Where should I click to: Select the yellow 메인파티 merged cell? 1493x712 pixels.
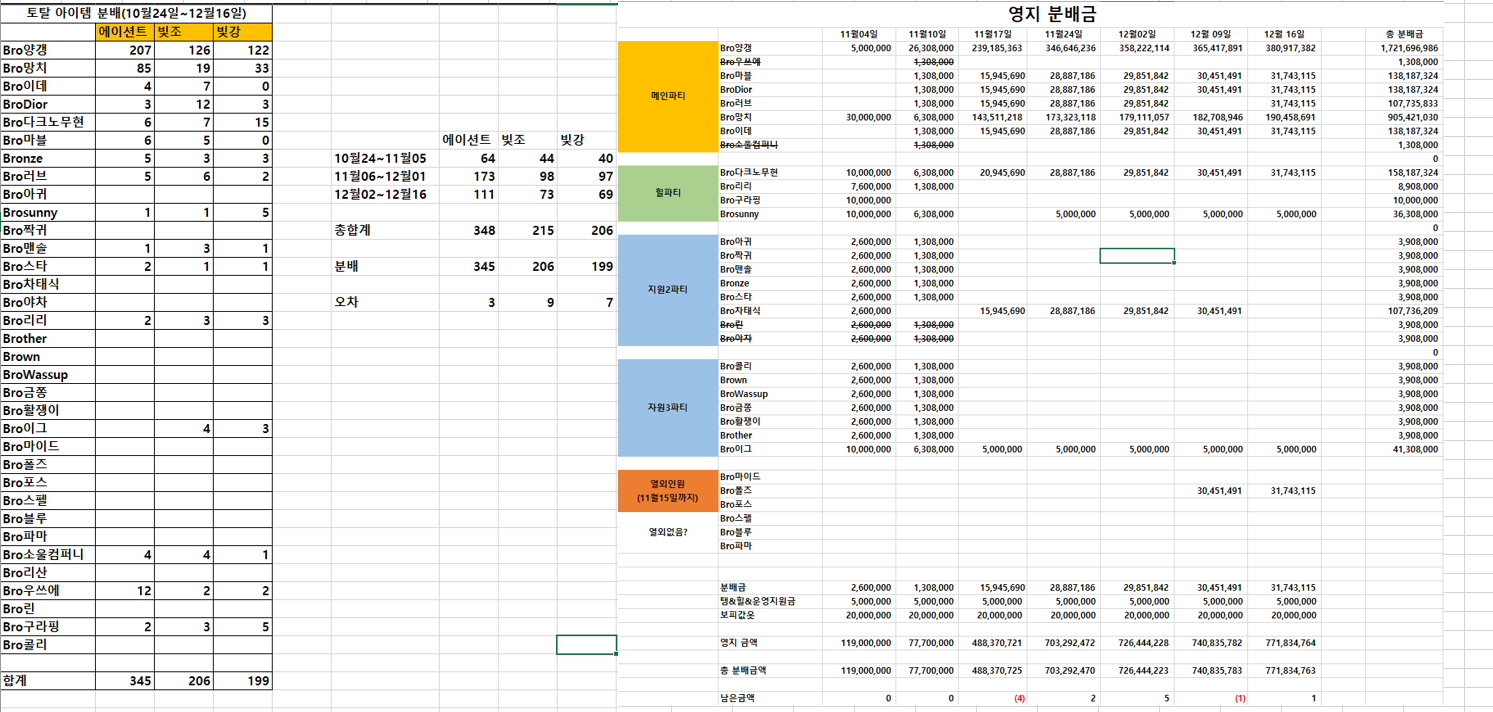pyautogui.click(x=668, y=96)
